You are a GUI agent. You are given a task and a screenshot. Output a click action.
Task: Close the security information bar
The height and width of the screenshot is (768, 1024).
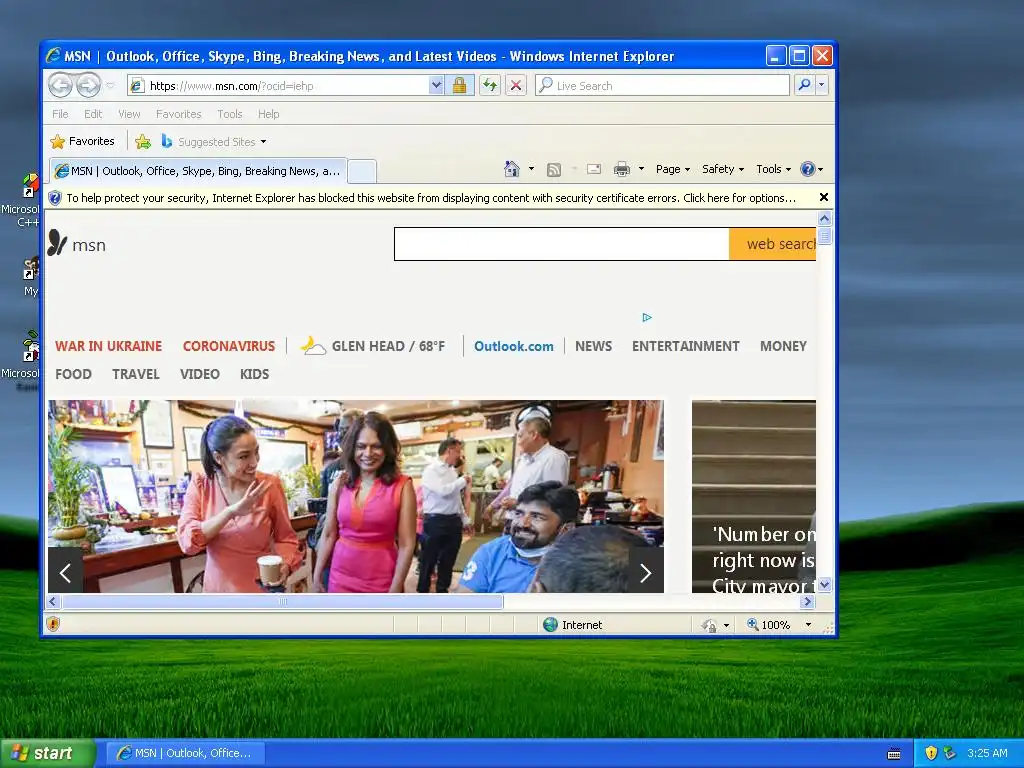(824, 197)
